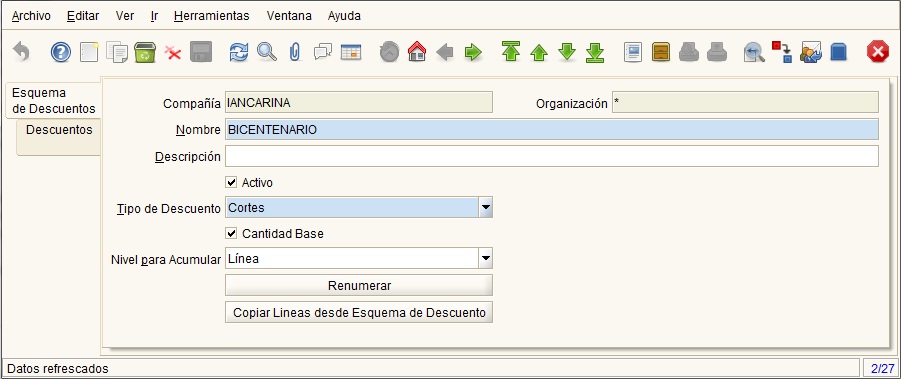Image resolution: width=901 pixels, height=379 pixels.
Task: Click into the empty Descripción field
Action: pos(552,156)
